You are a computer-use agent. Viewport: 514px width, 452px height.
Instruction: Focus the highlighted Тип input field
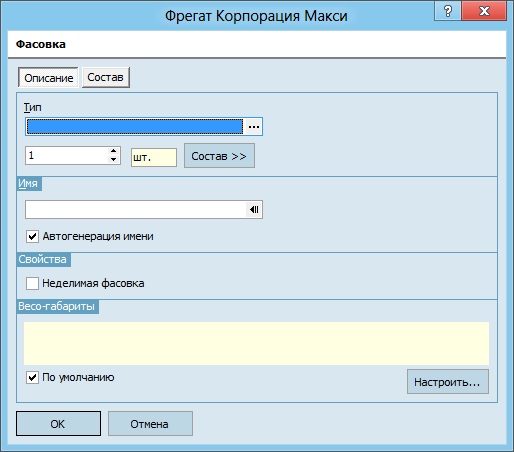pyautogui.click(x=135, y=127)
